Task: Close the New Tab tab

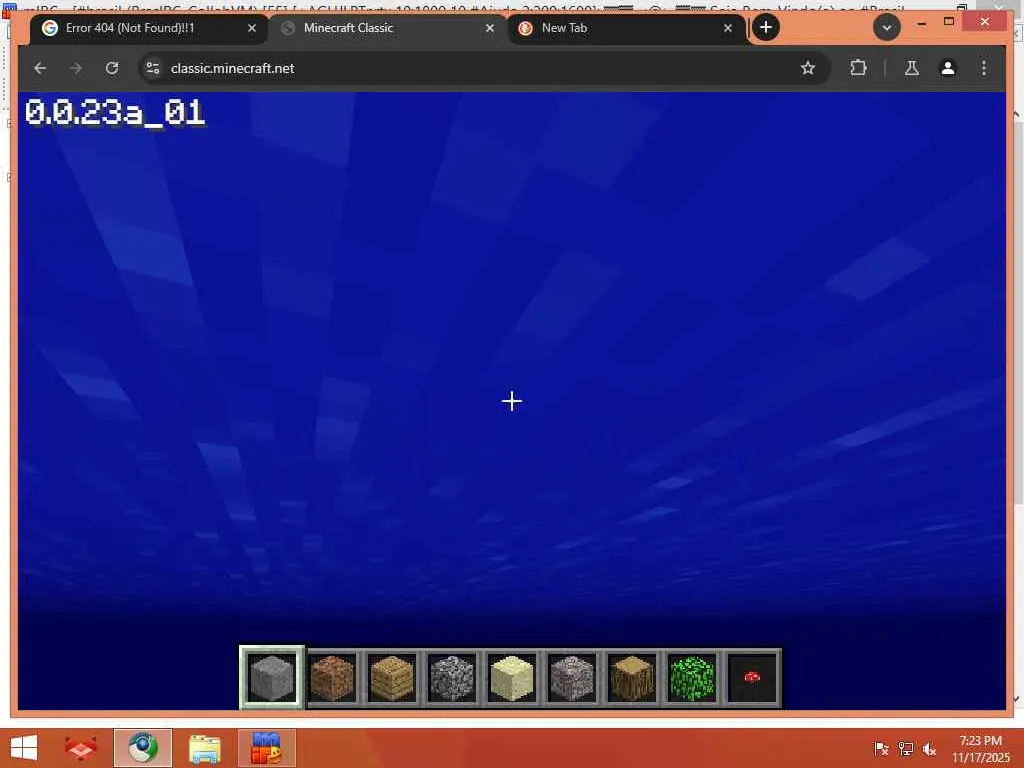Action: click(x=728, y=28)
